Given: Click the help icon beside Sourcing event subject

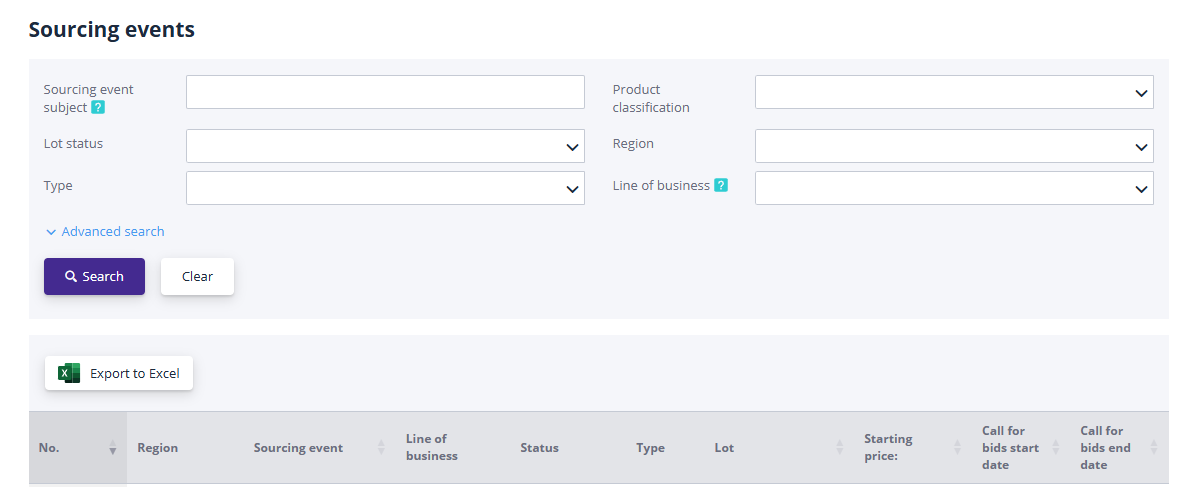Looking at the screenshot, I should tap(98, 107).
